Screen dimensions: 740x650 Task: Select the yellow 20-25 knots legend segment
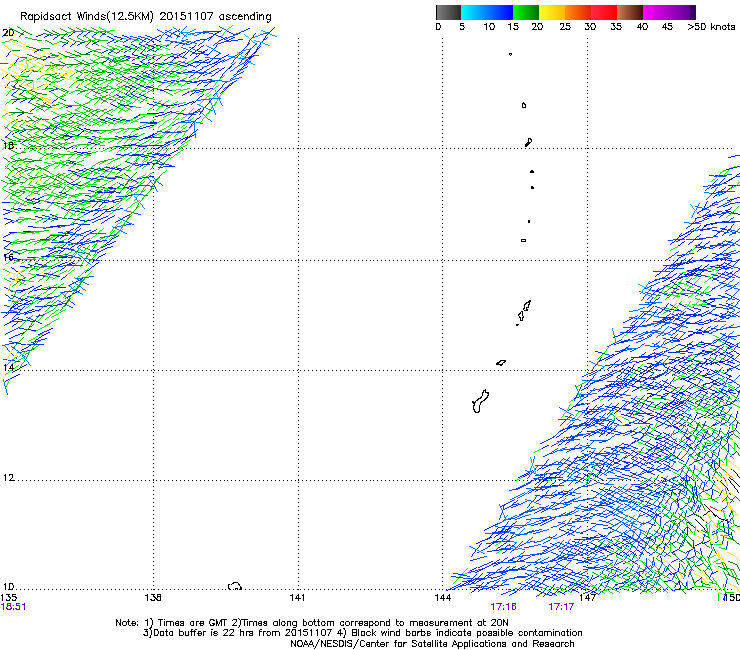pos(552,12)
